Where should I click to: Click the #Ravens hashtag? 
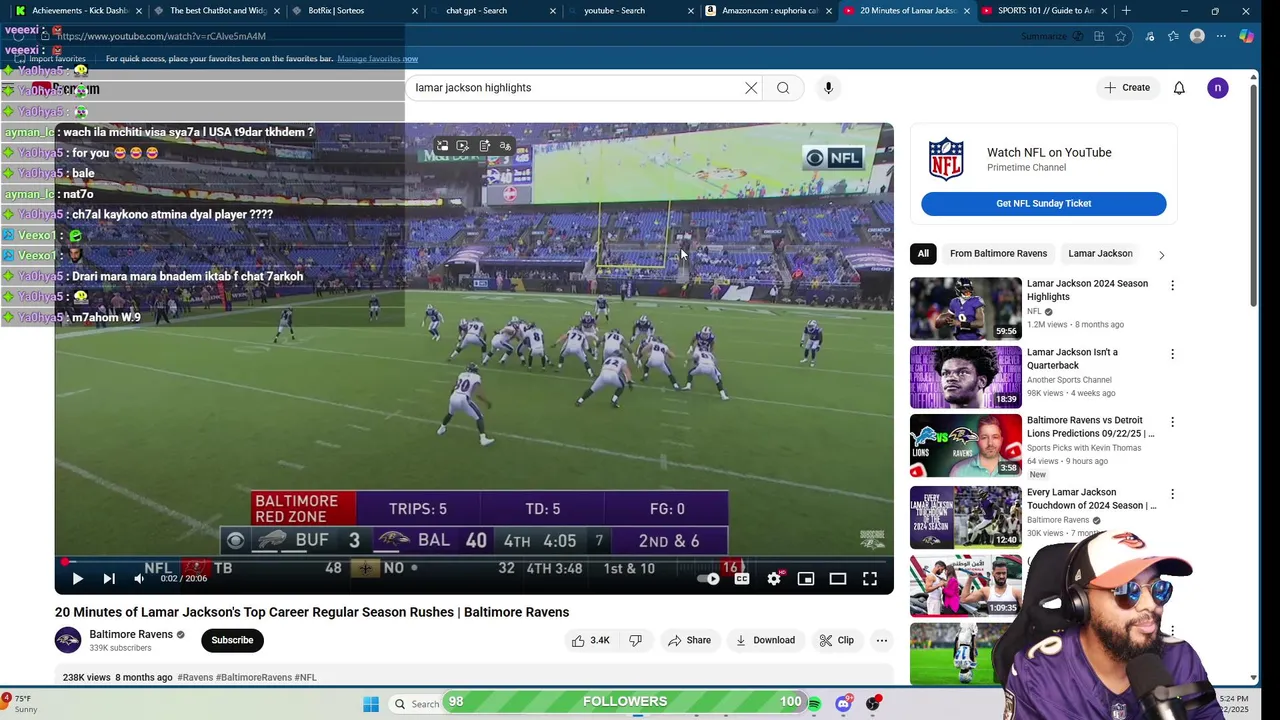195,677
